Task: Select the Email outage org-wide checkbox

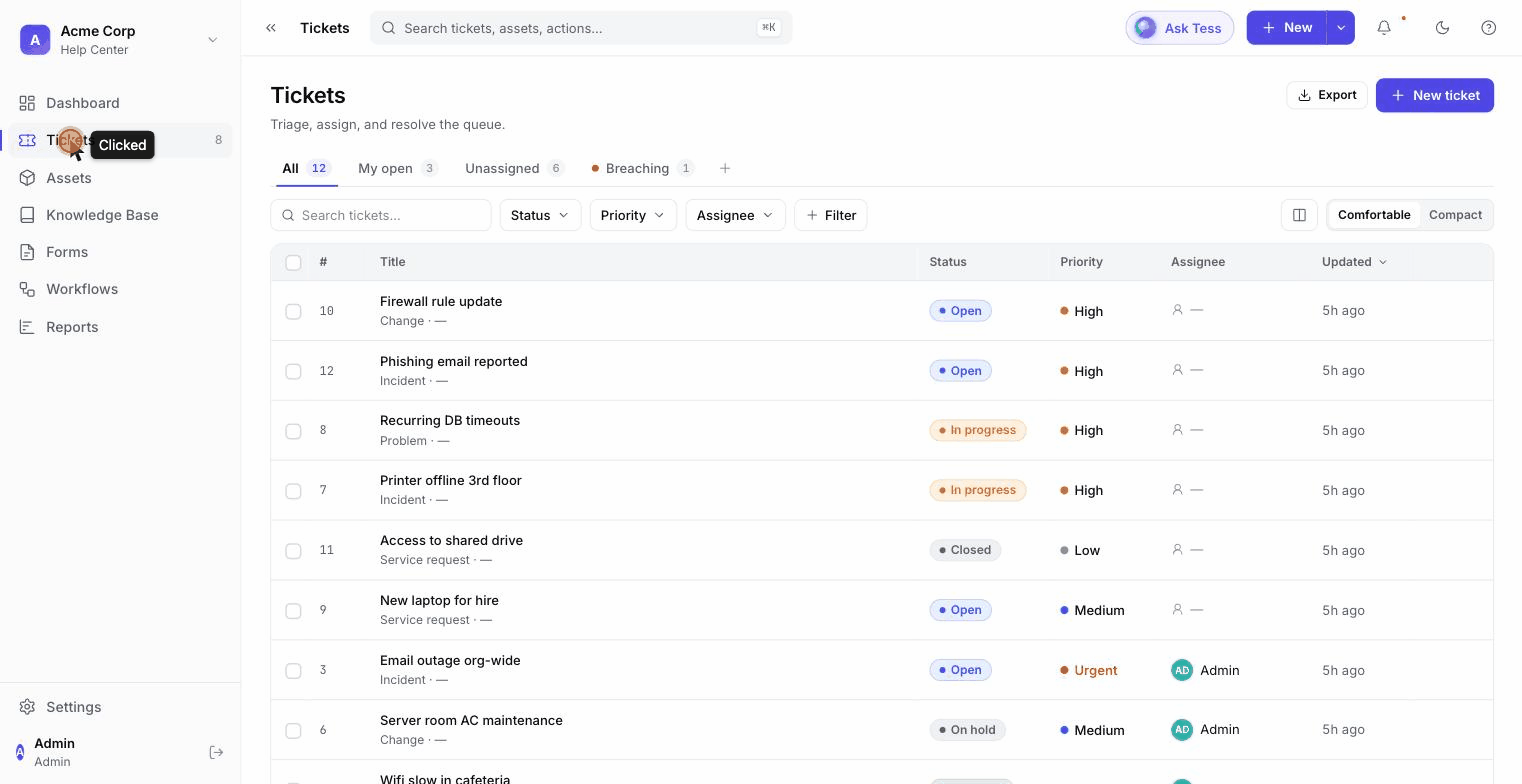Action: point(293,671)
